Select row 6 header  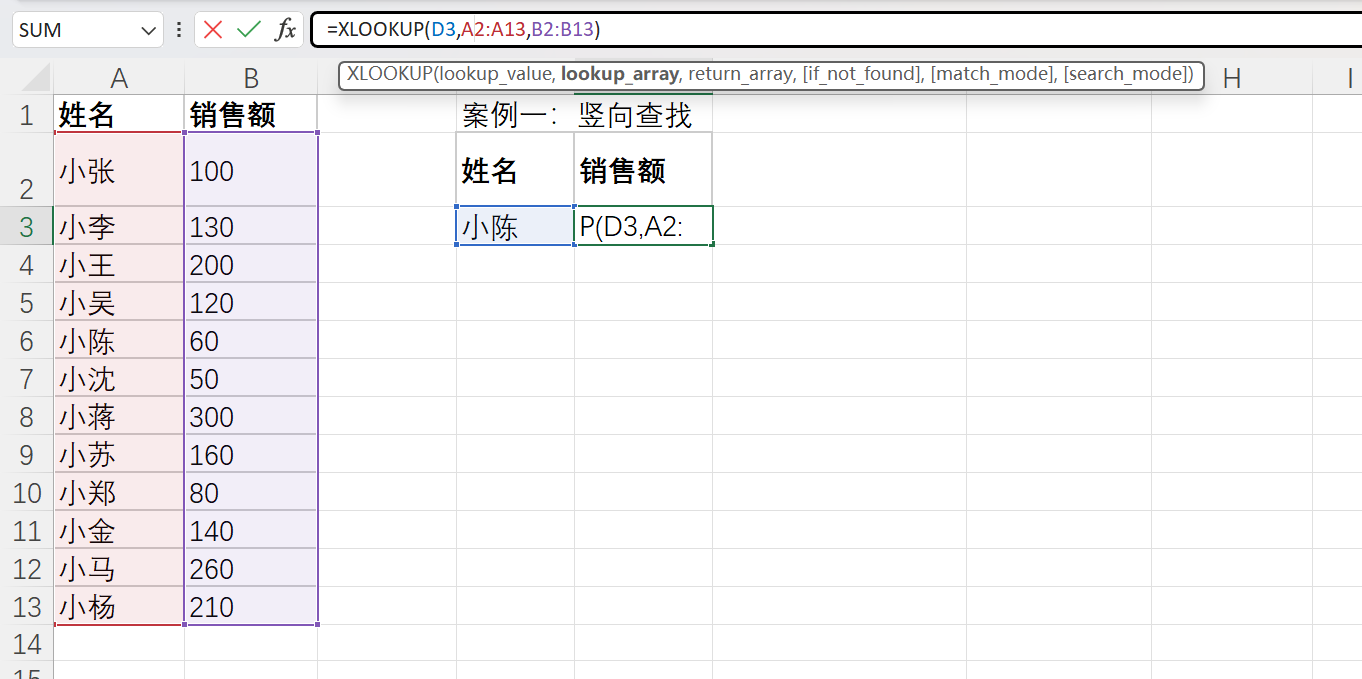pyautogui.click(x=27, y=341)
